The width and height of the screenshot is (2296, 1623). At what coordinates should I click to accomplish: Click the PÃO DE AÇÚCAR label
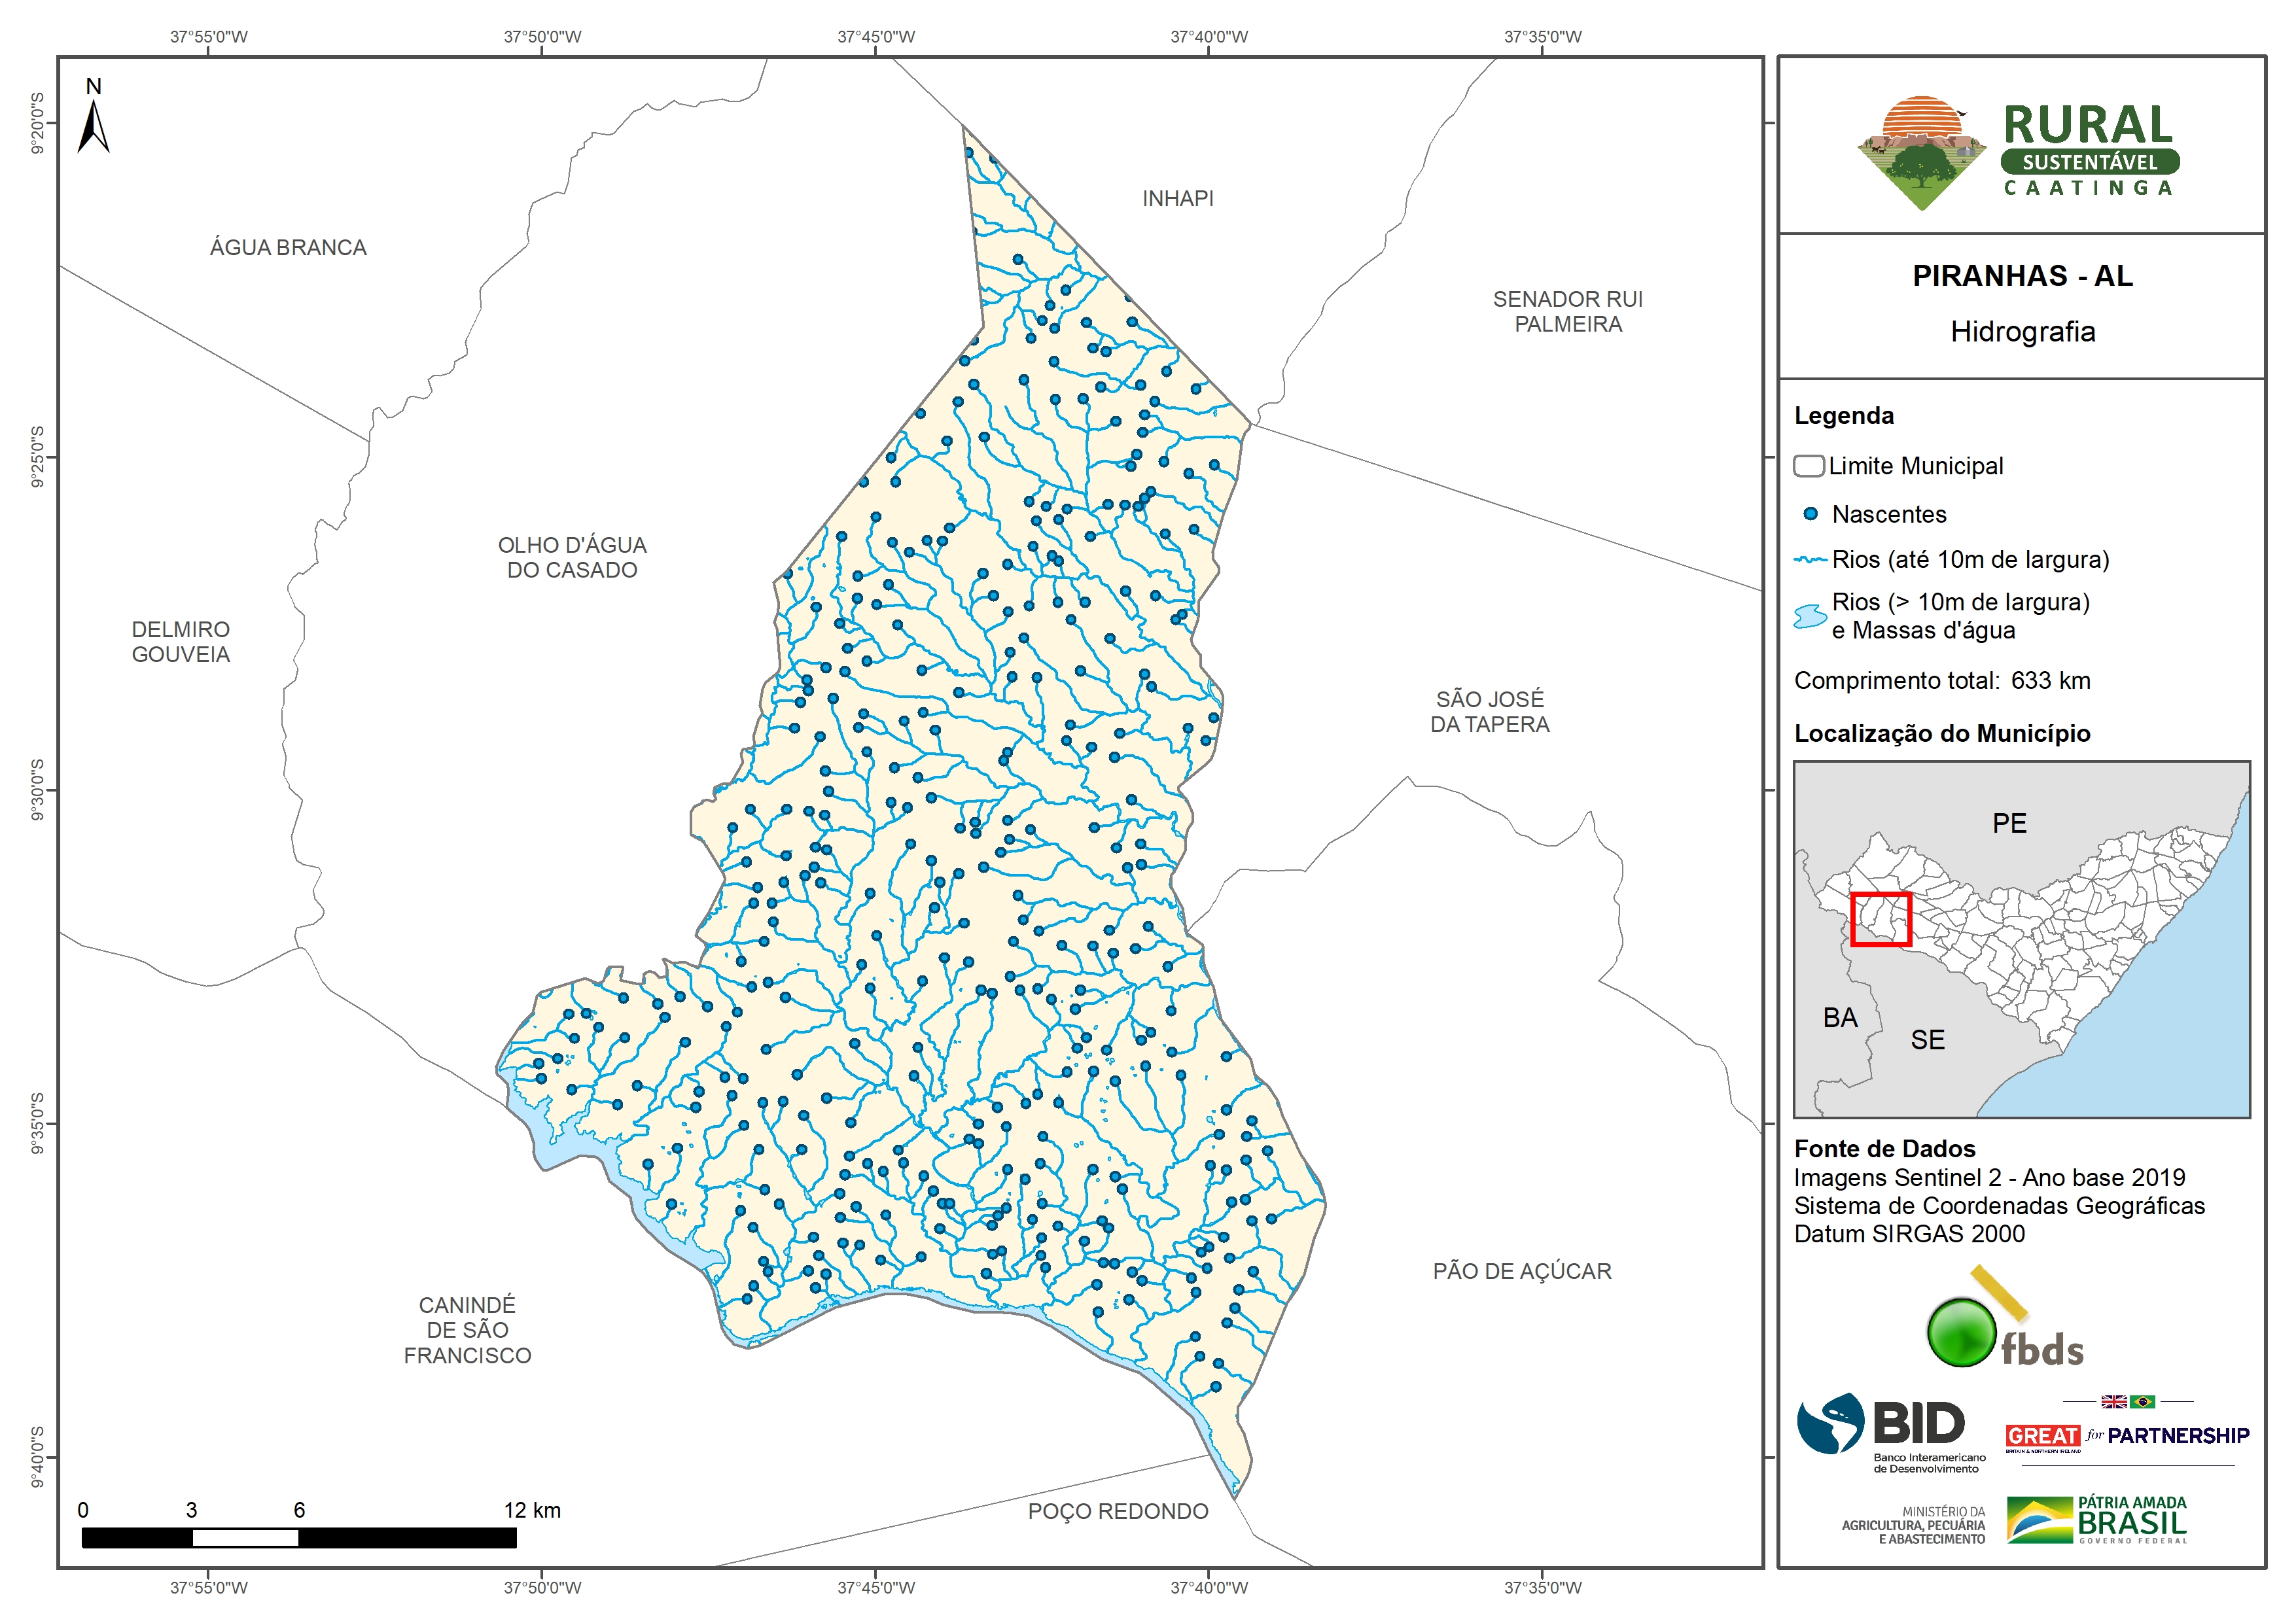click(x=1521, y=1271)
